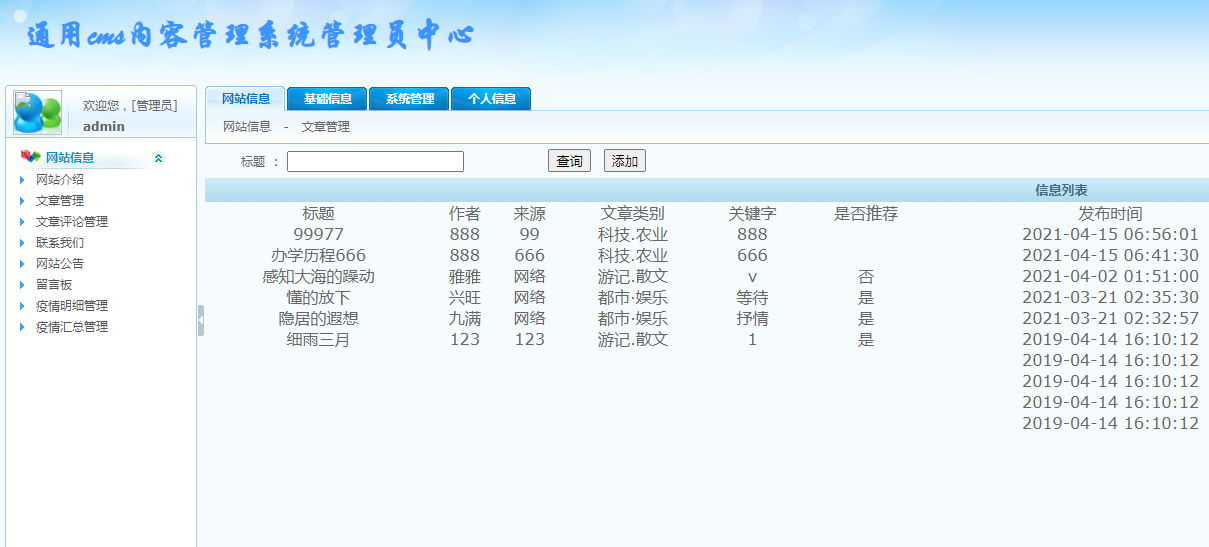Click the 是否推荐 column header
This screenshot has height=547, width=1209.
(x=866, y=214)
